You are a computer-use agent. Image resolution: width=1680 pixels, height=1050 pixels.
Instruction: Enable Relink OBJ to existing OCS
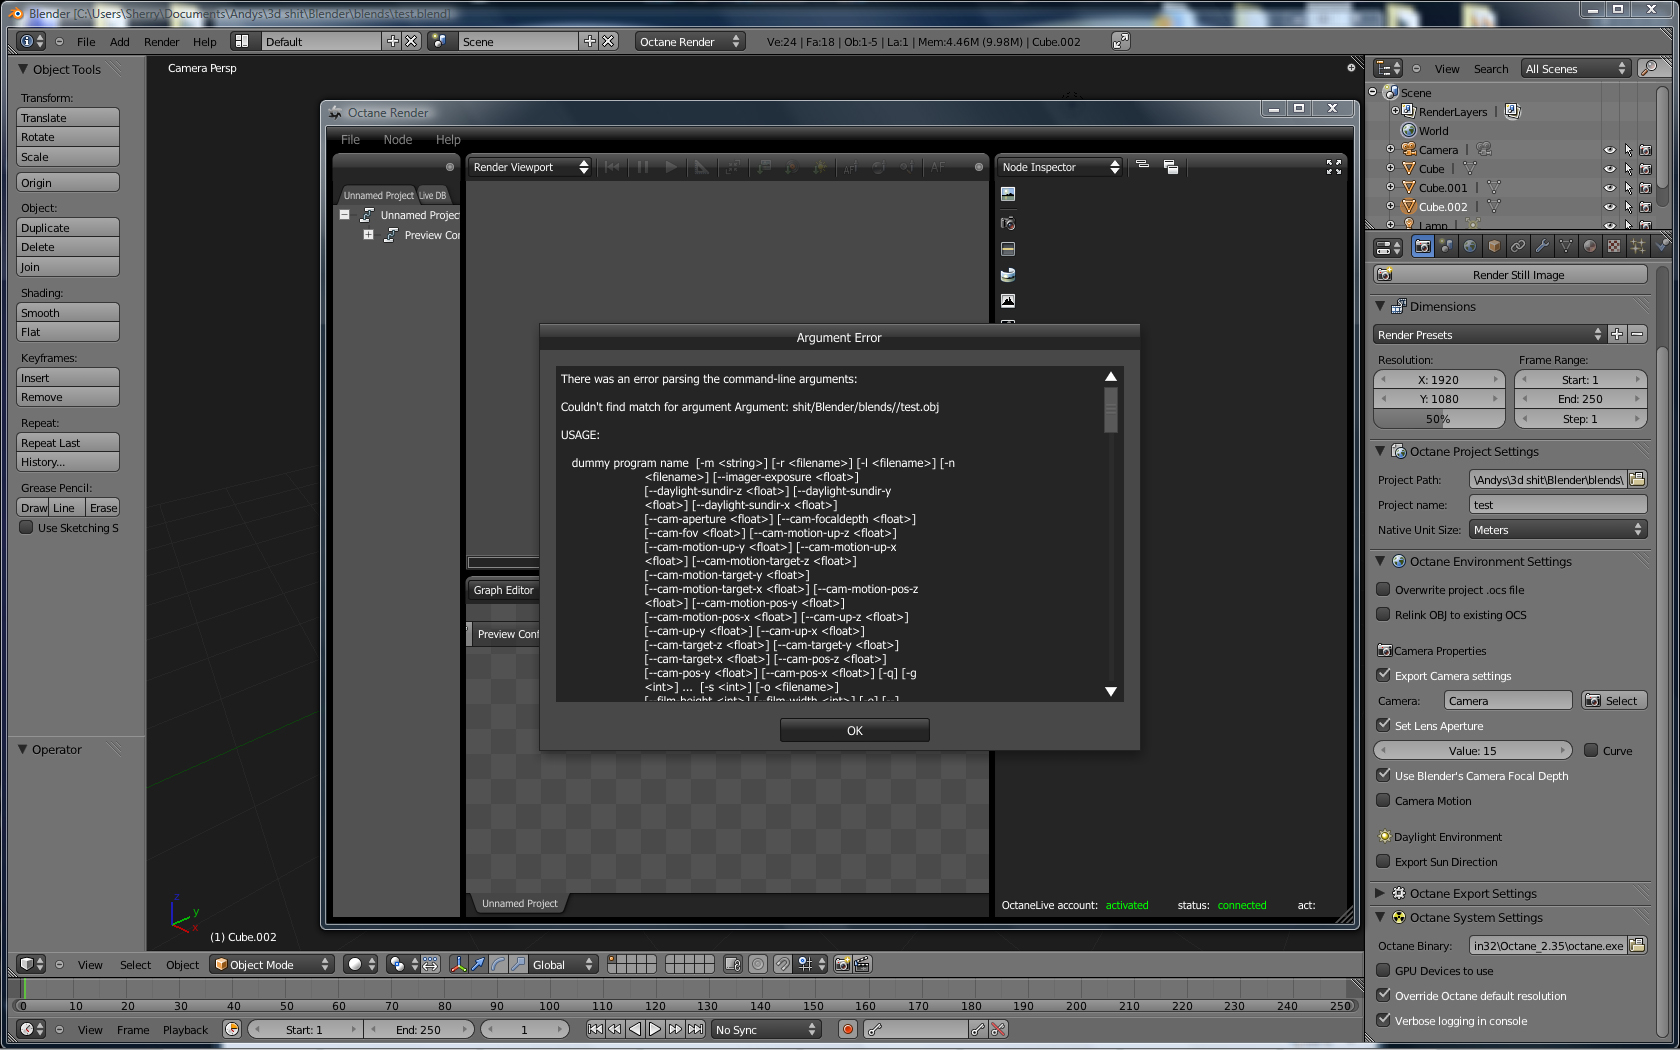point(1384,614)
